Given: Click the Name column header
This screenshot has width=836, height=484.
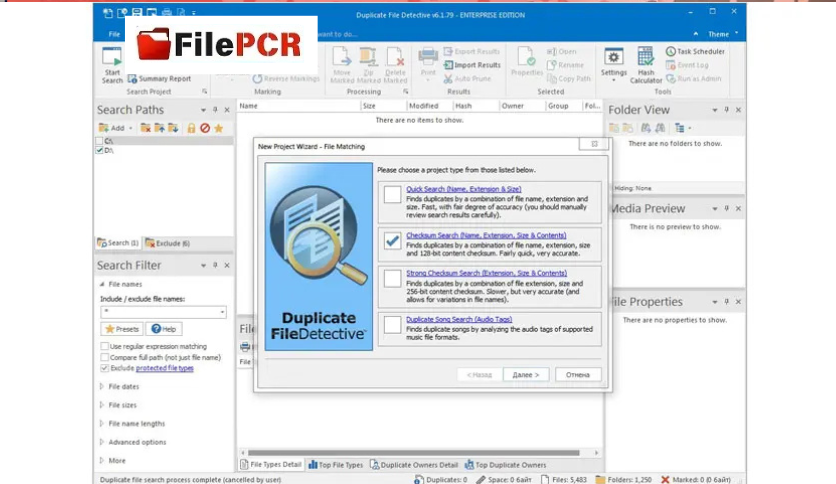Looking at the screenshot, I should click(x=248, y=106).
